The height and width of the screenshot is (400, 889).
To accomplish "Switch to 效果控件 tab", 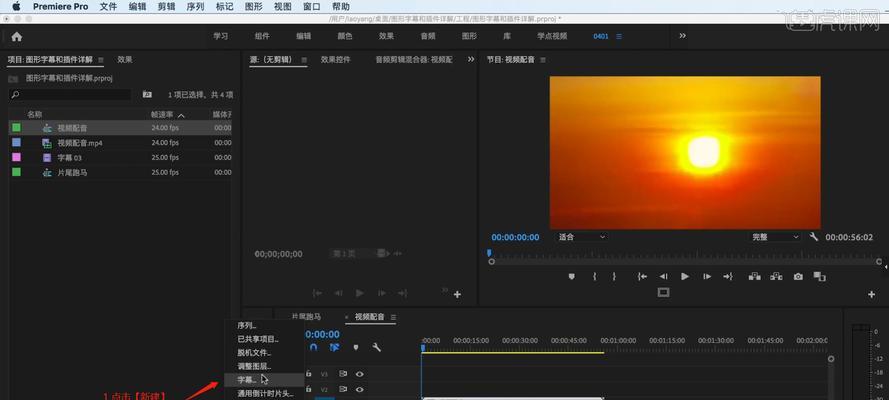I will tap(336, 59).
